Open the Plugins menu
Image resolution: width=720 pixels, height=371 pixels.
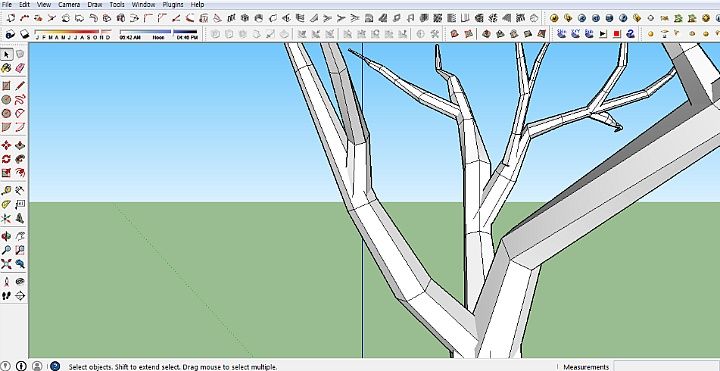pyautogui.click(x=173, y=5)
